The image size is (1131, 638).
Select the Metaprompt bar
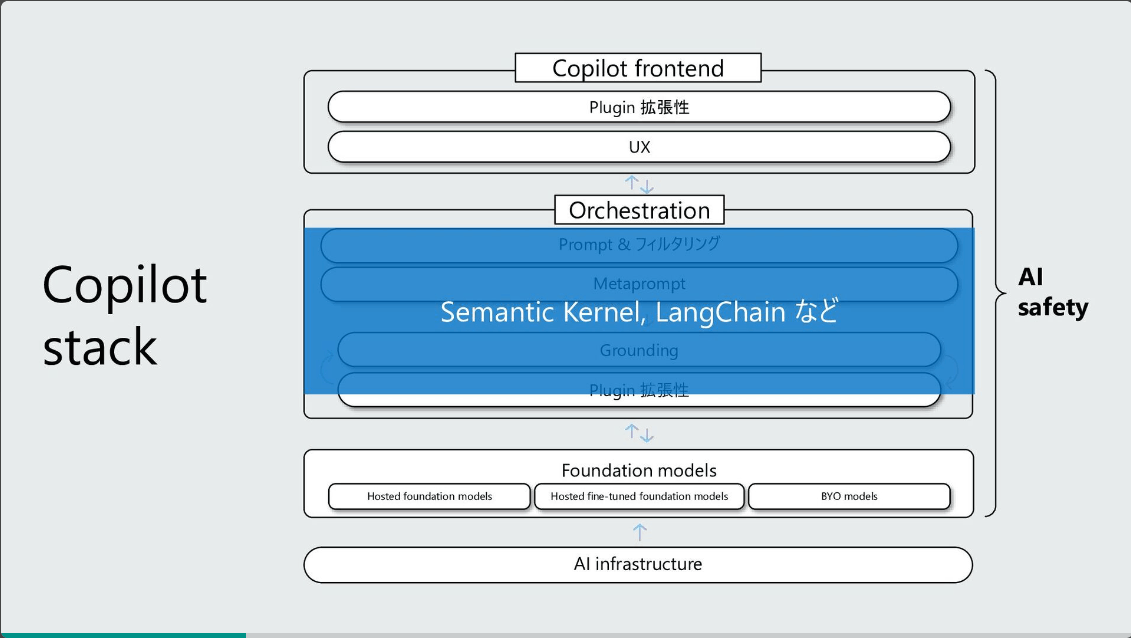point(639,284)
